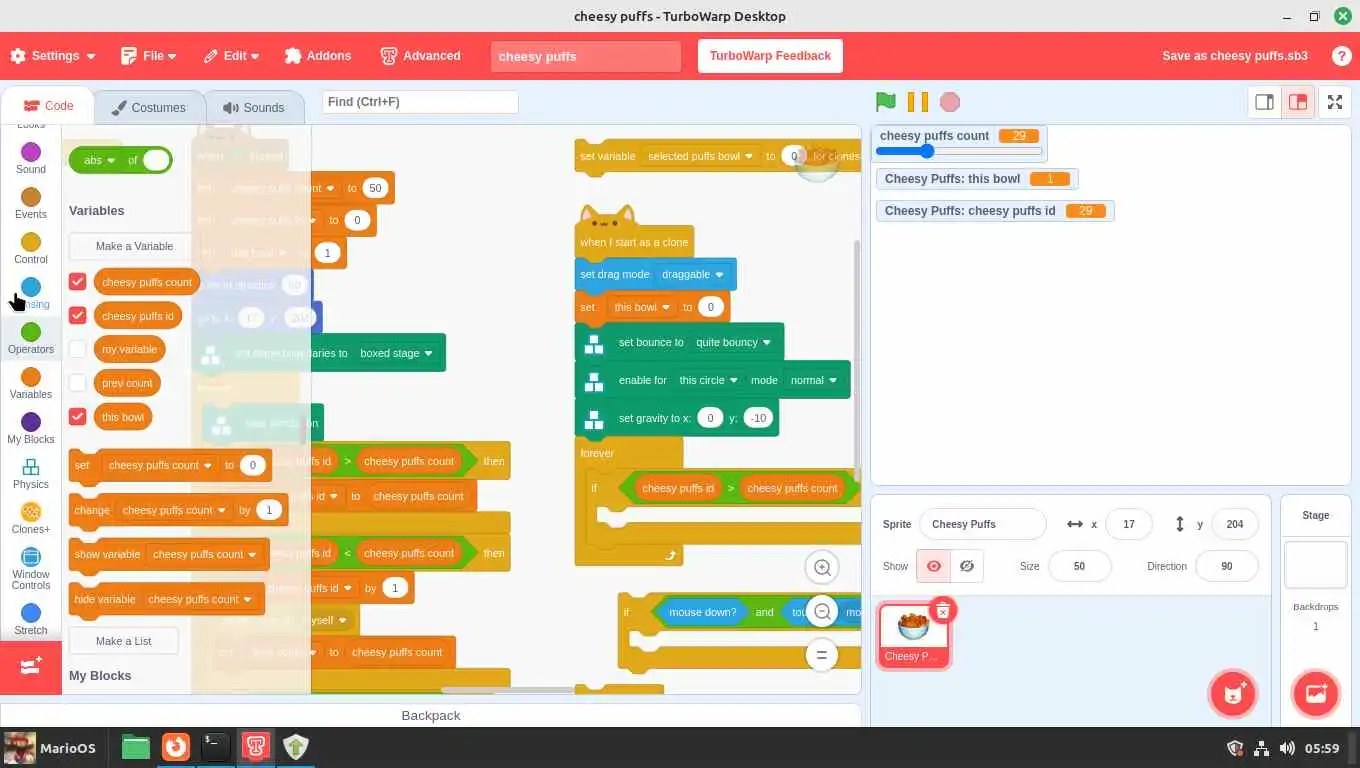Click the Make a List button
Viewport: 1360px width, 768px height.
[124, 641]
